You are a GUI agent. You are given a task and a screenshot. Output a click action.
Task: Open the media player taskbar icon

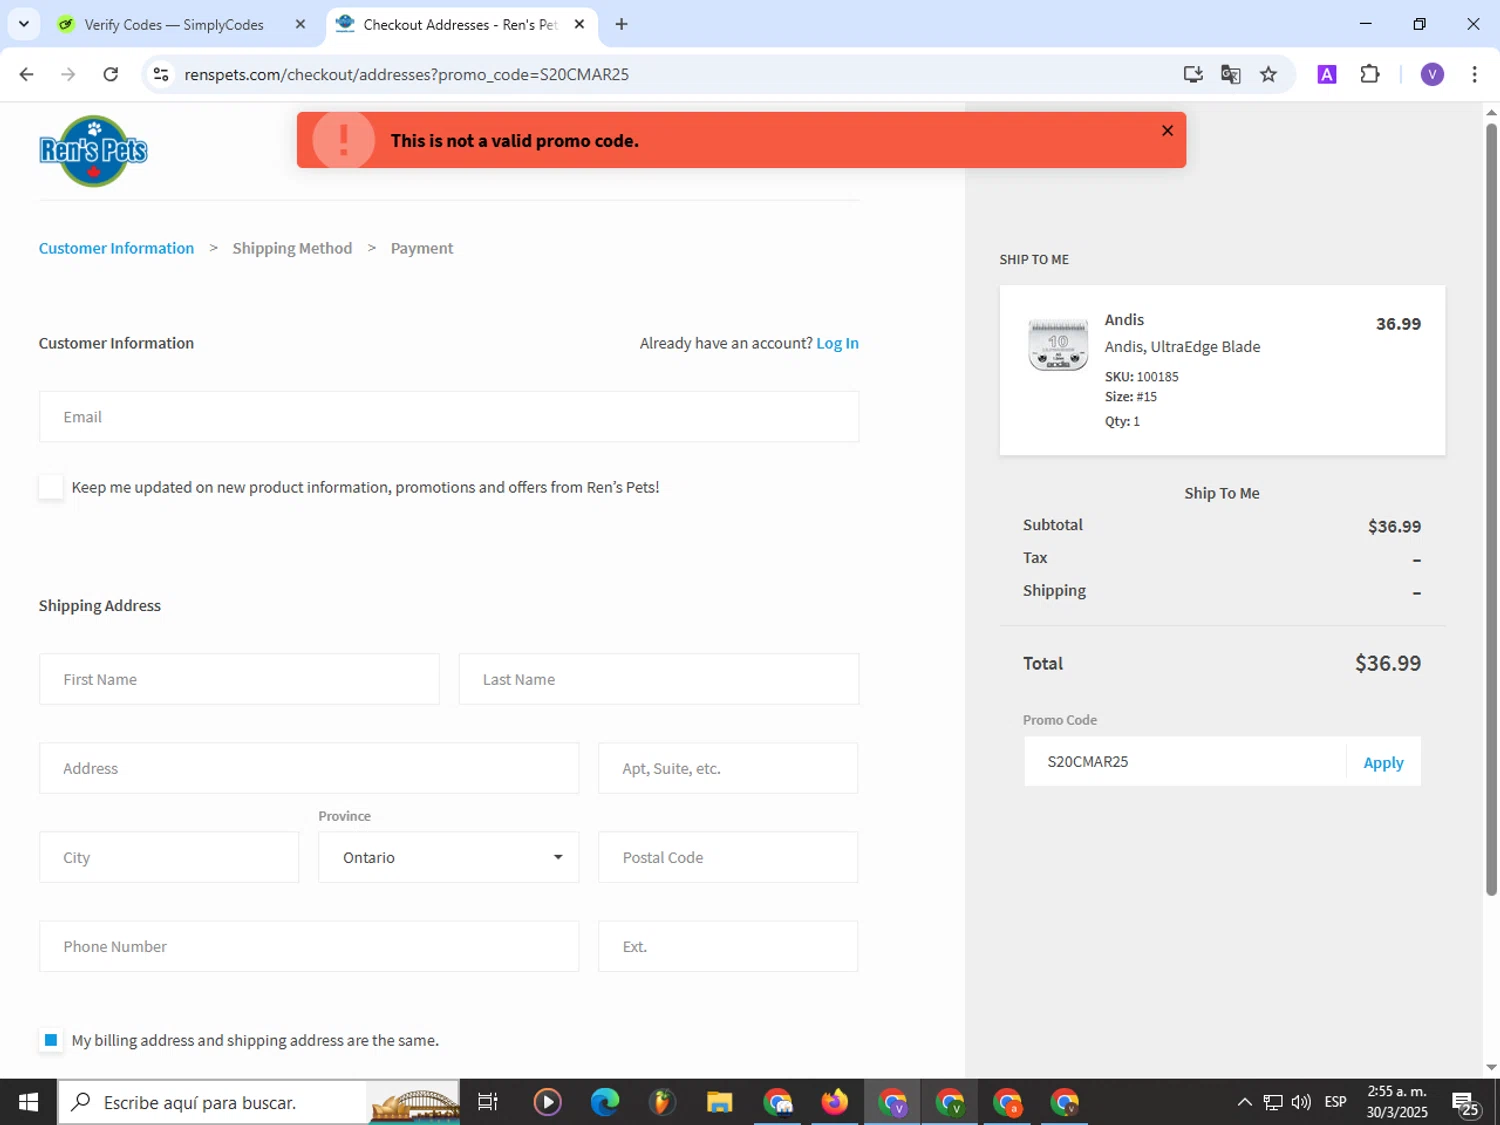[547, 1102]
